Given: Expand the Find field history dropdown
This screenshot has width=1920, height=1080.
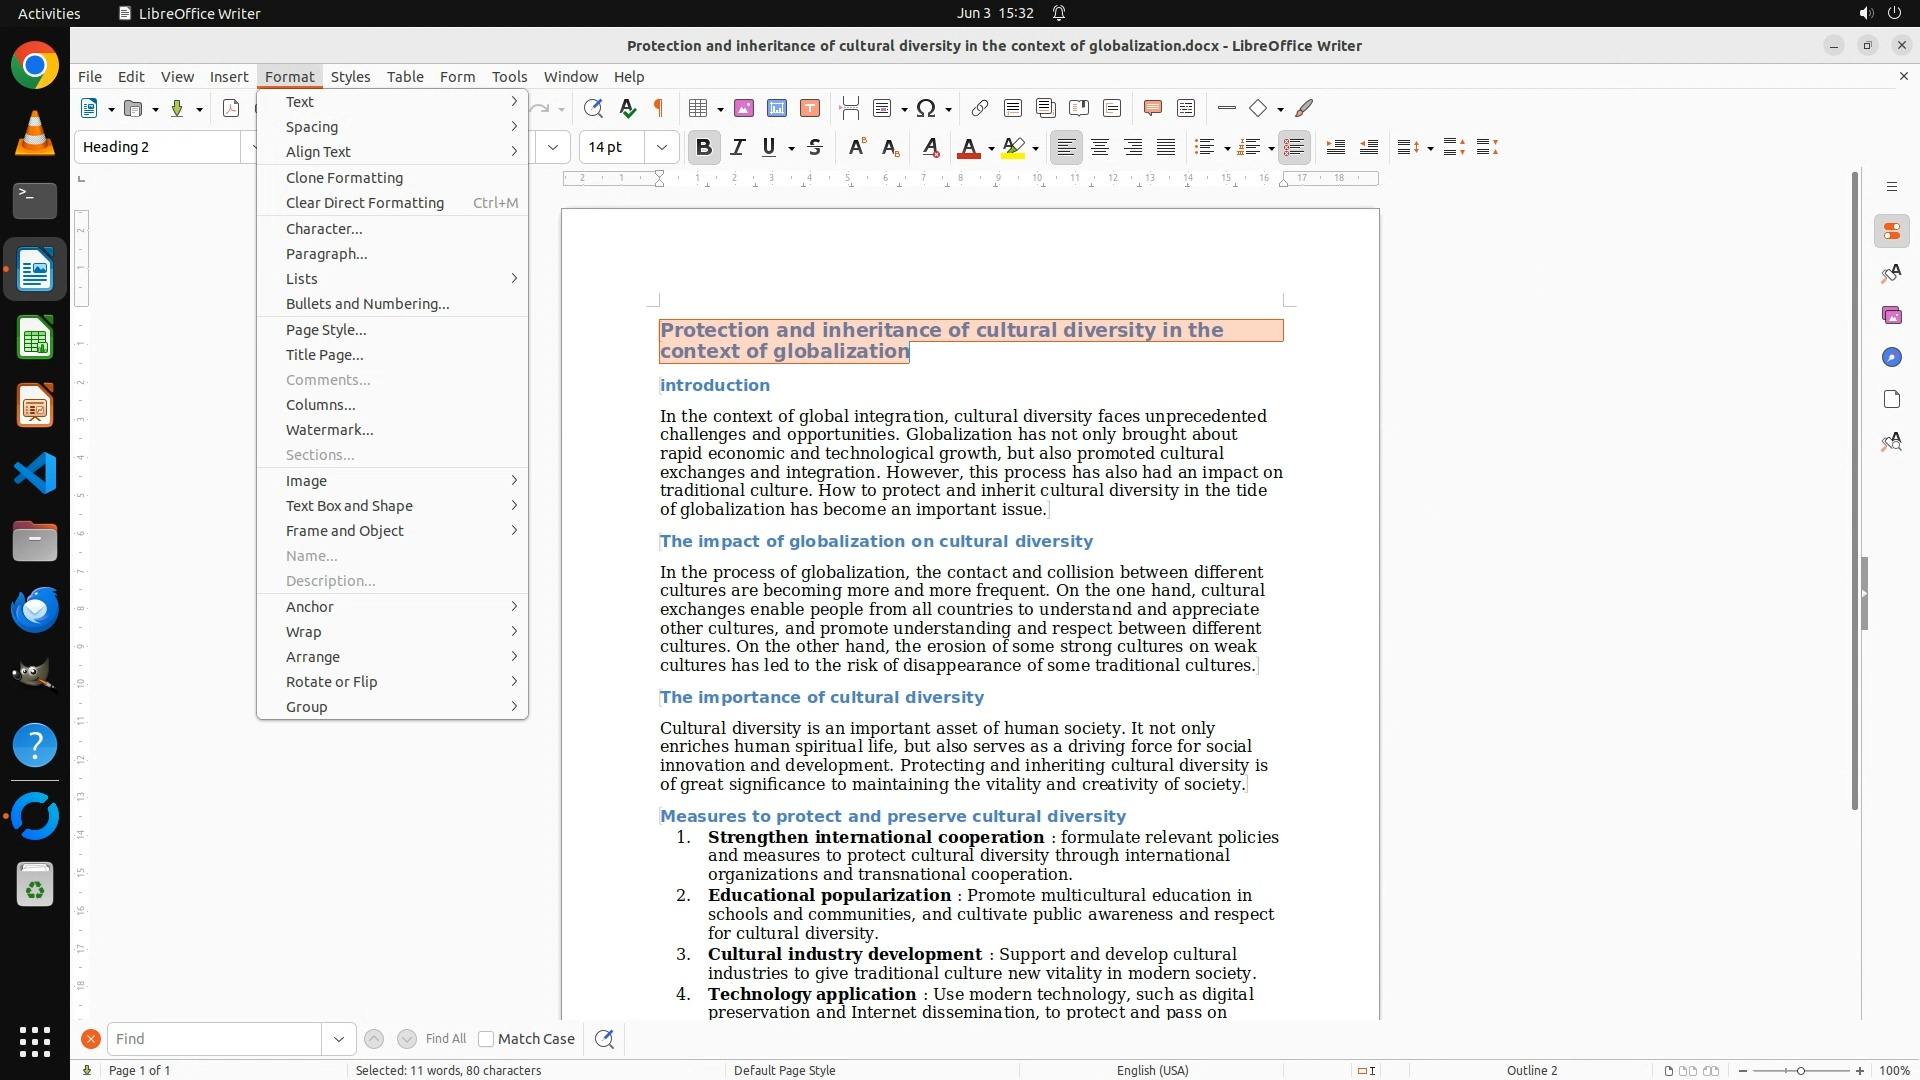Looking at the screenshot, I should tap(339, 1039).
